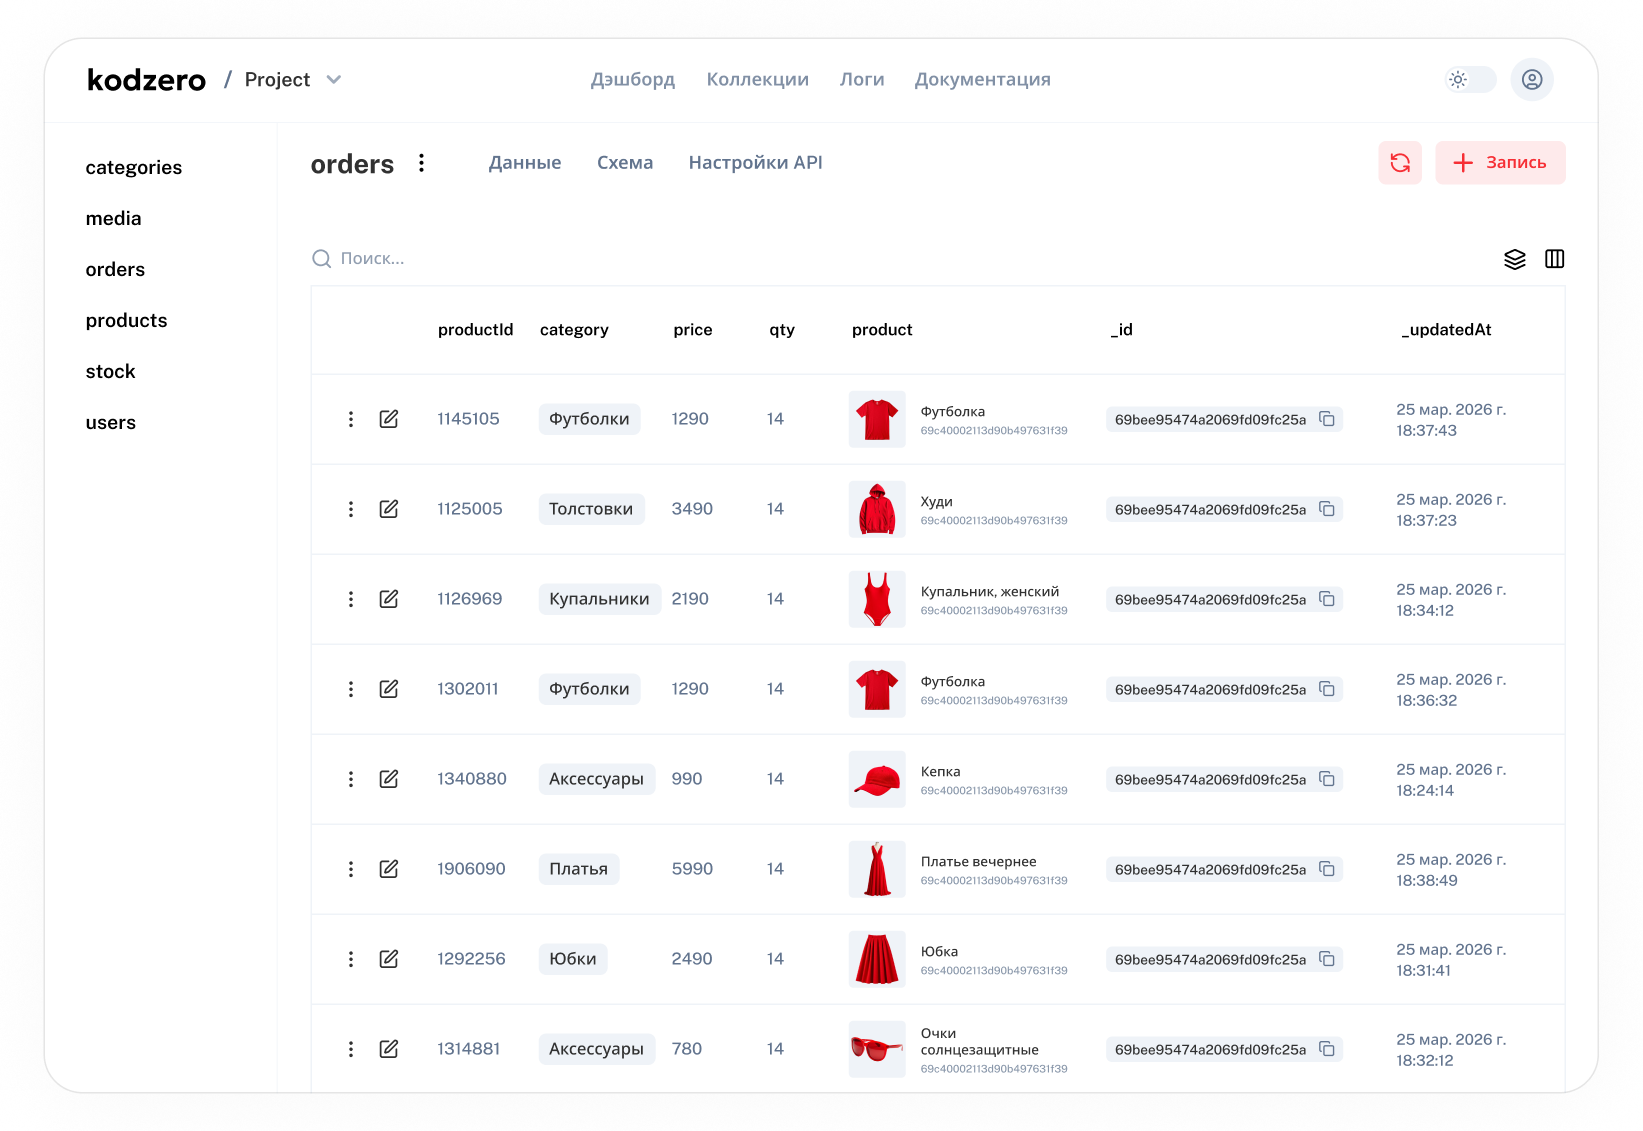Open the orders collection options menu
The image size is (1643, 1131).
click(422, 163)
